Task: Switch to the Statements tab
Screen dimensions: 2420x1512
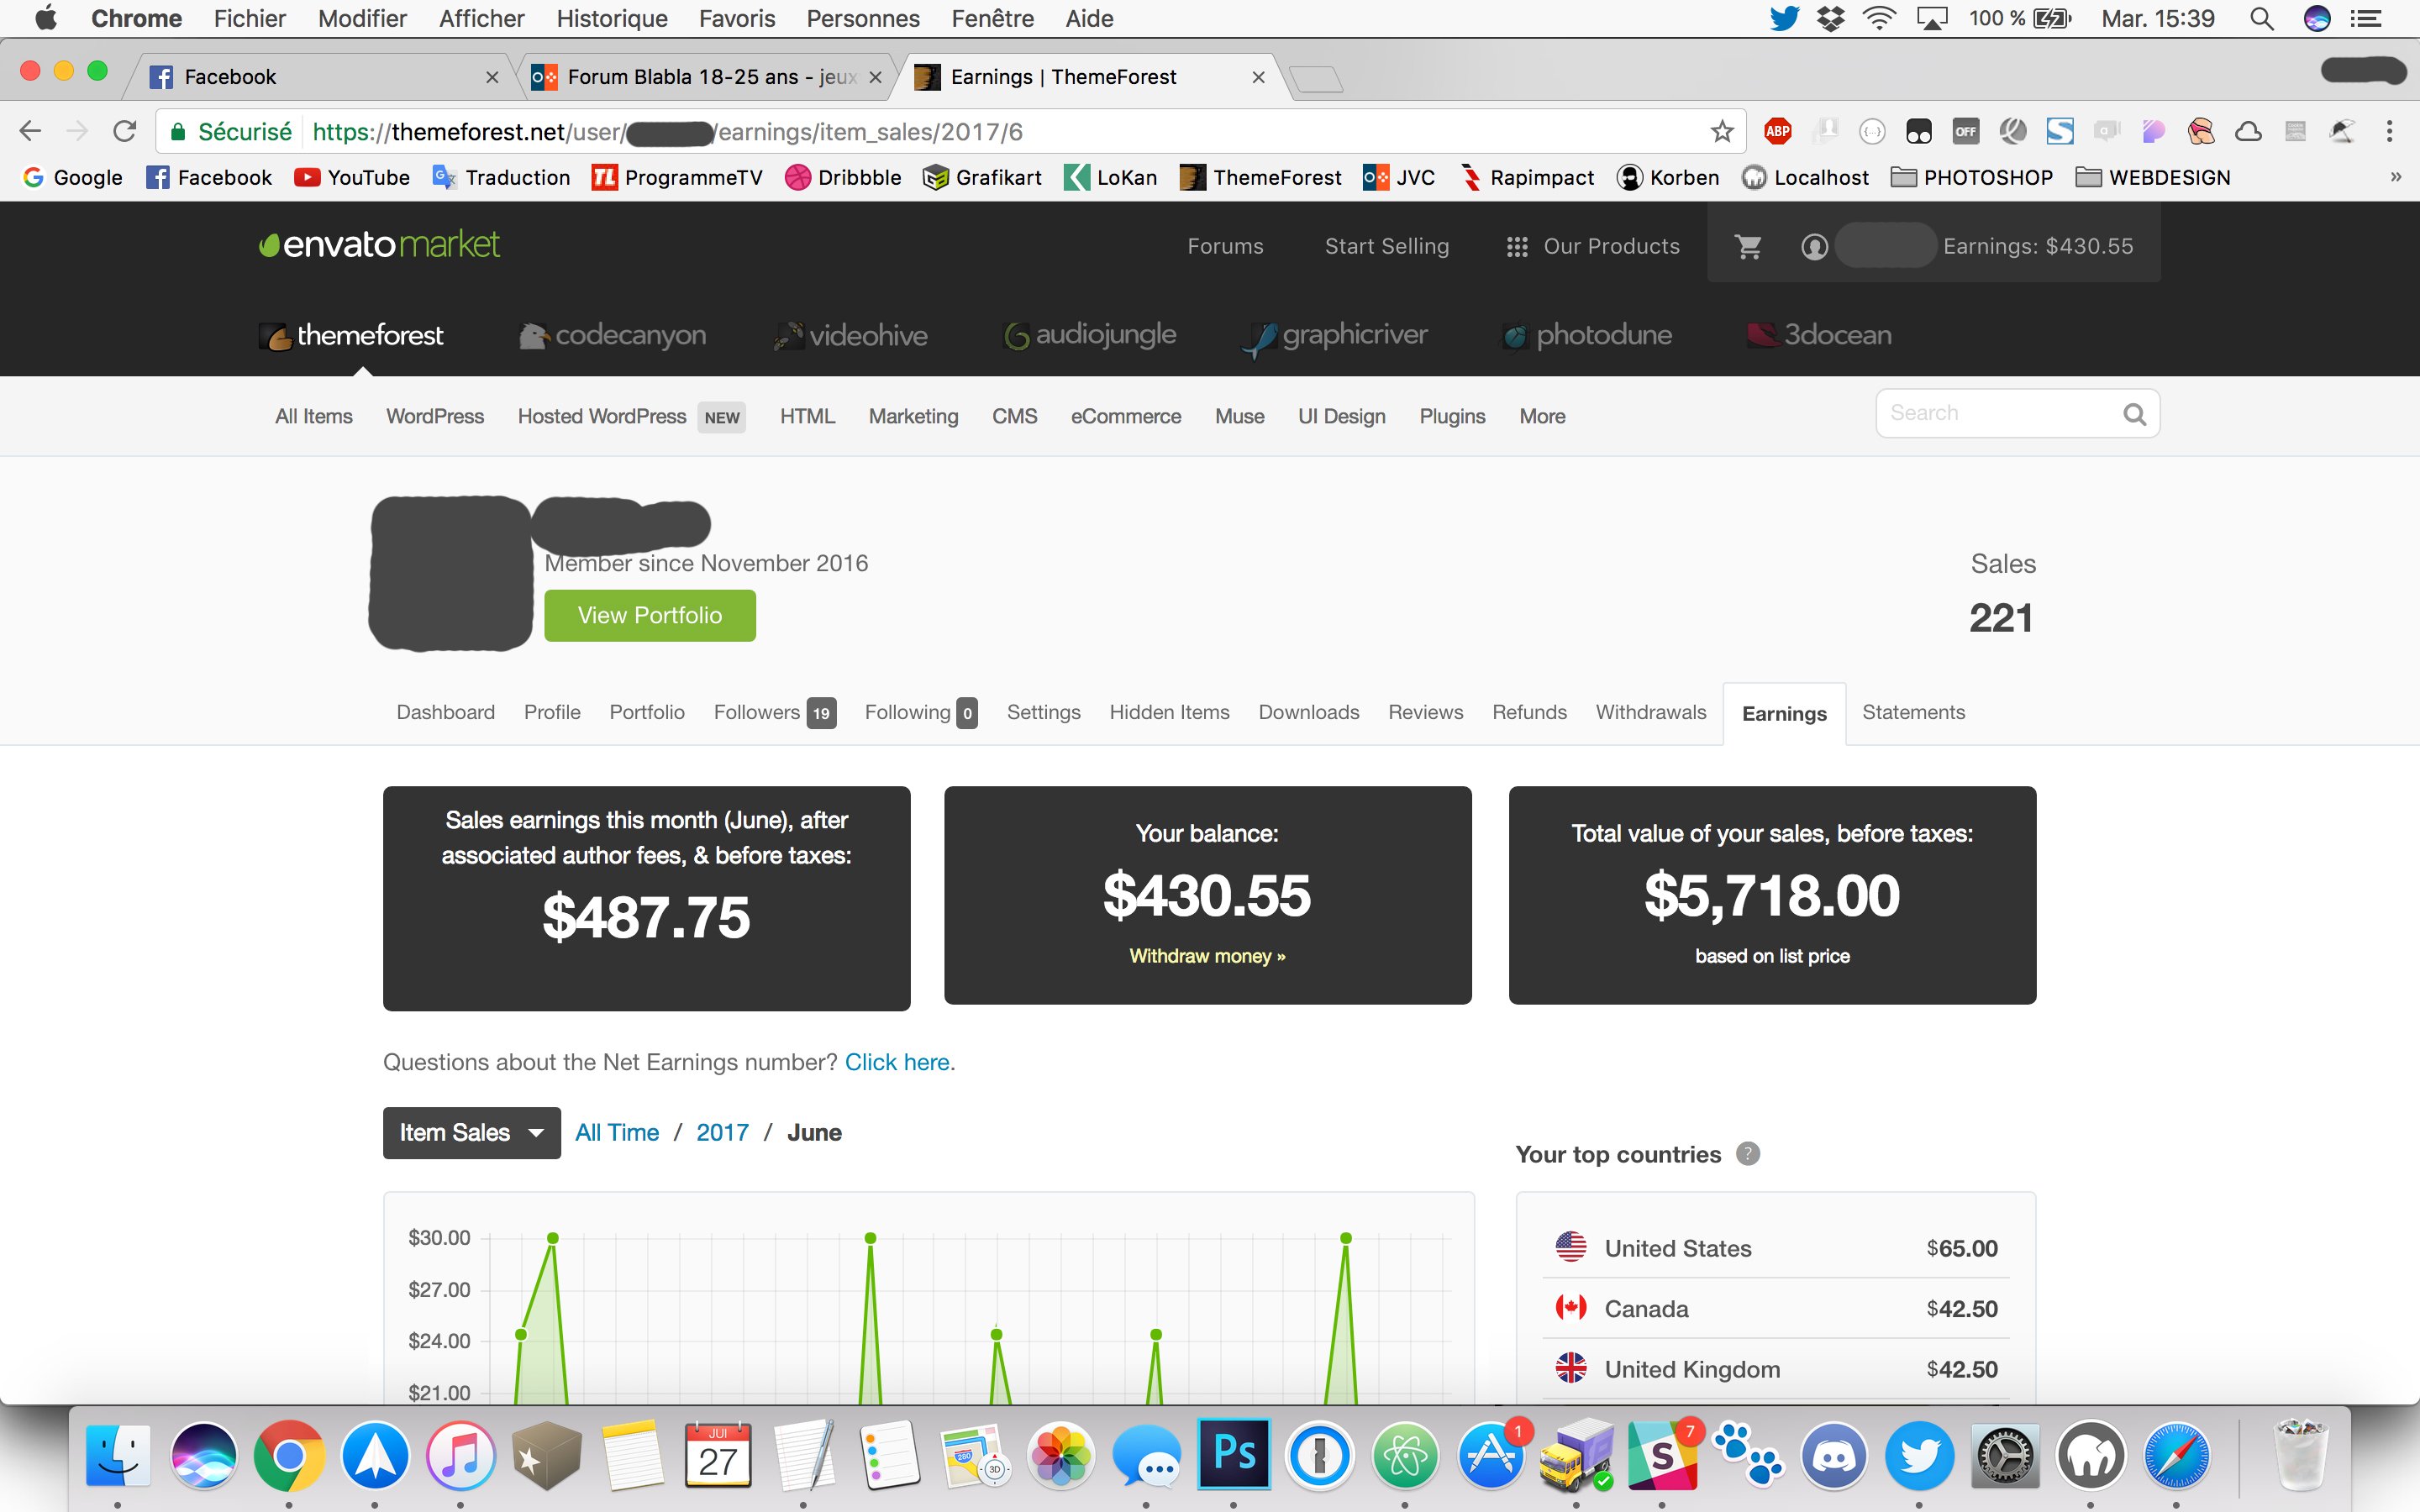Action: [x=1913, y=712]
